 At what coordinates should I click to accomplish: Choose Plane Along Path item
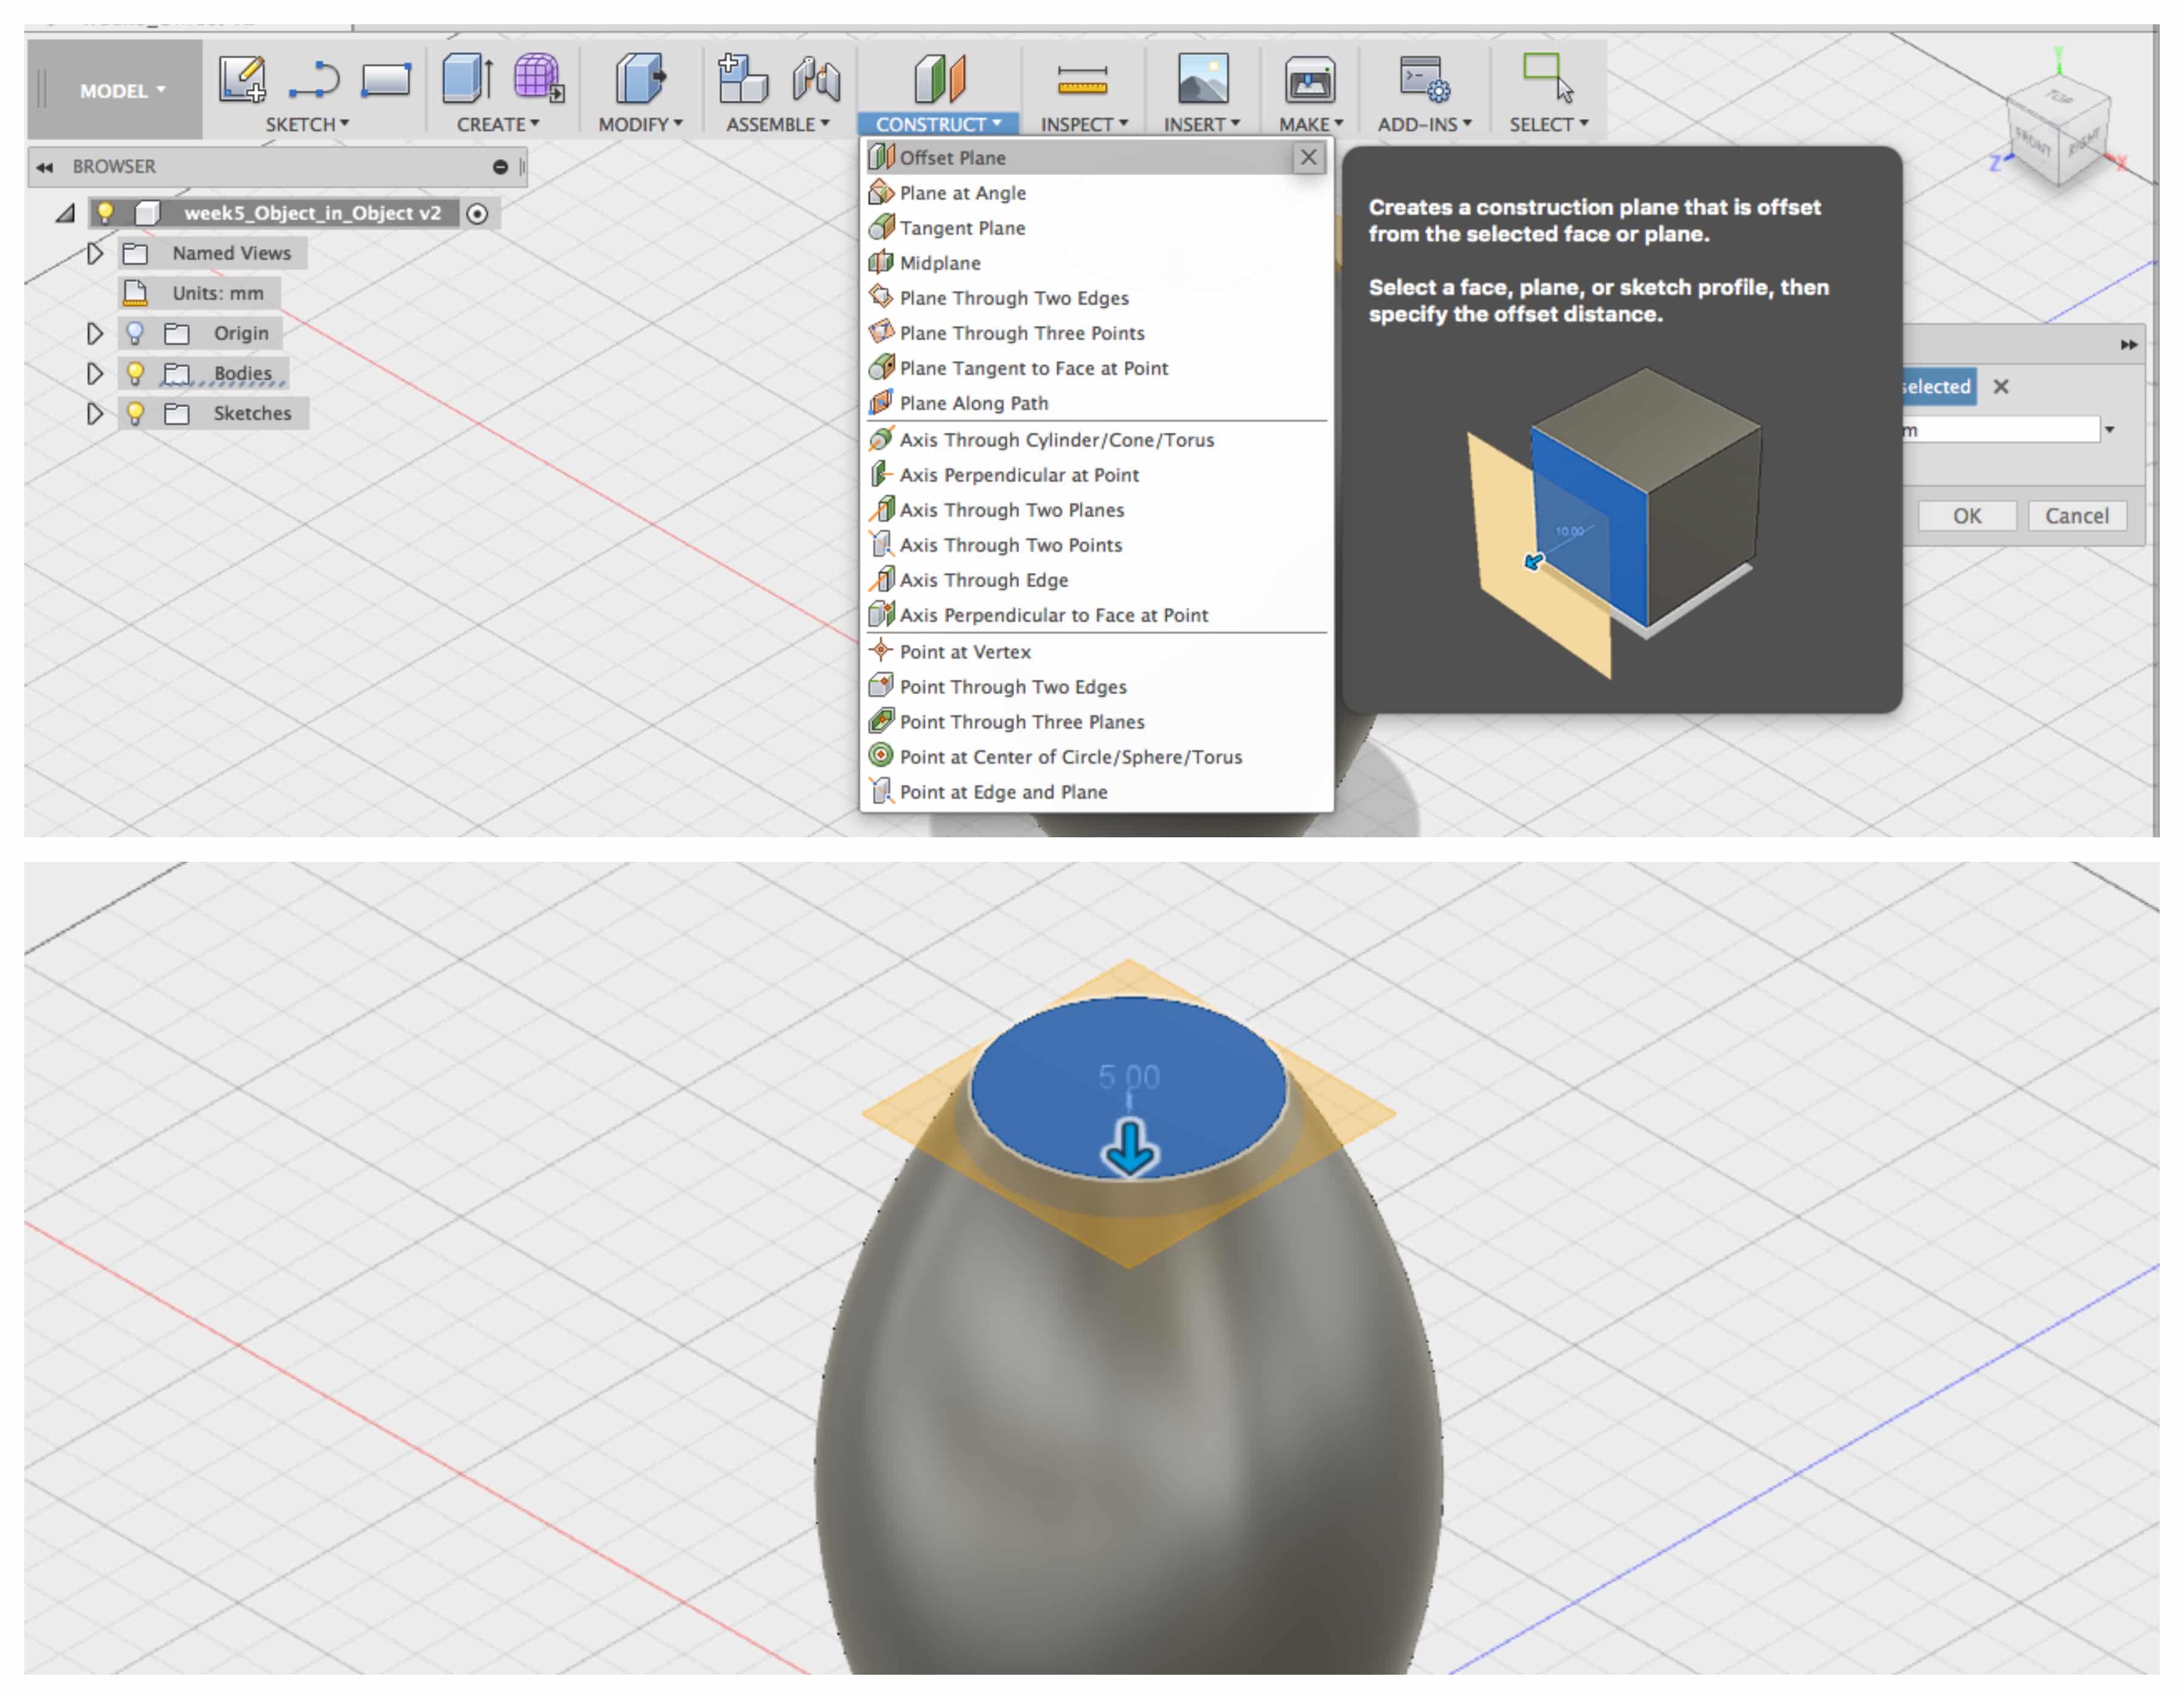pos(1097,403)
